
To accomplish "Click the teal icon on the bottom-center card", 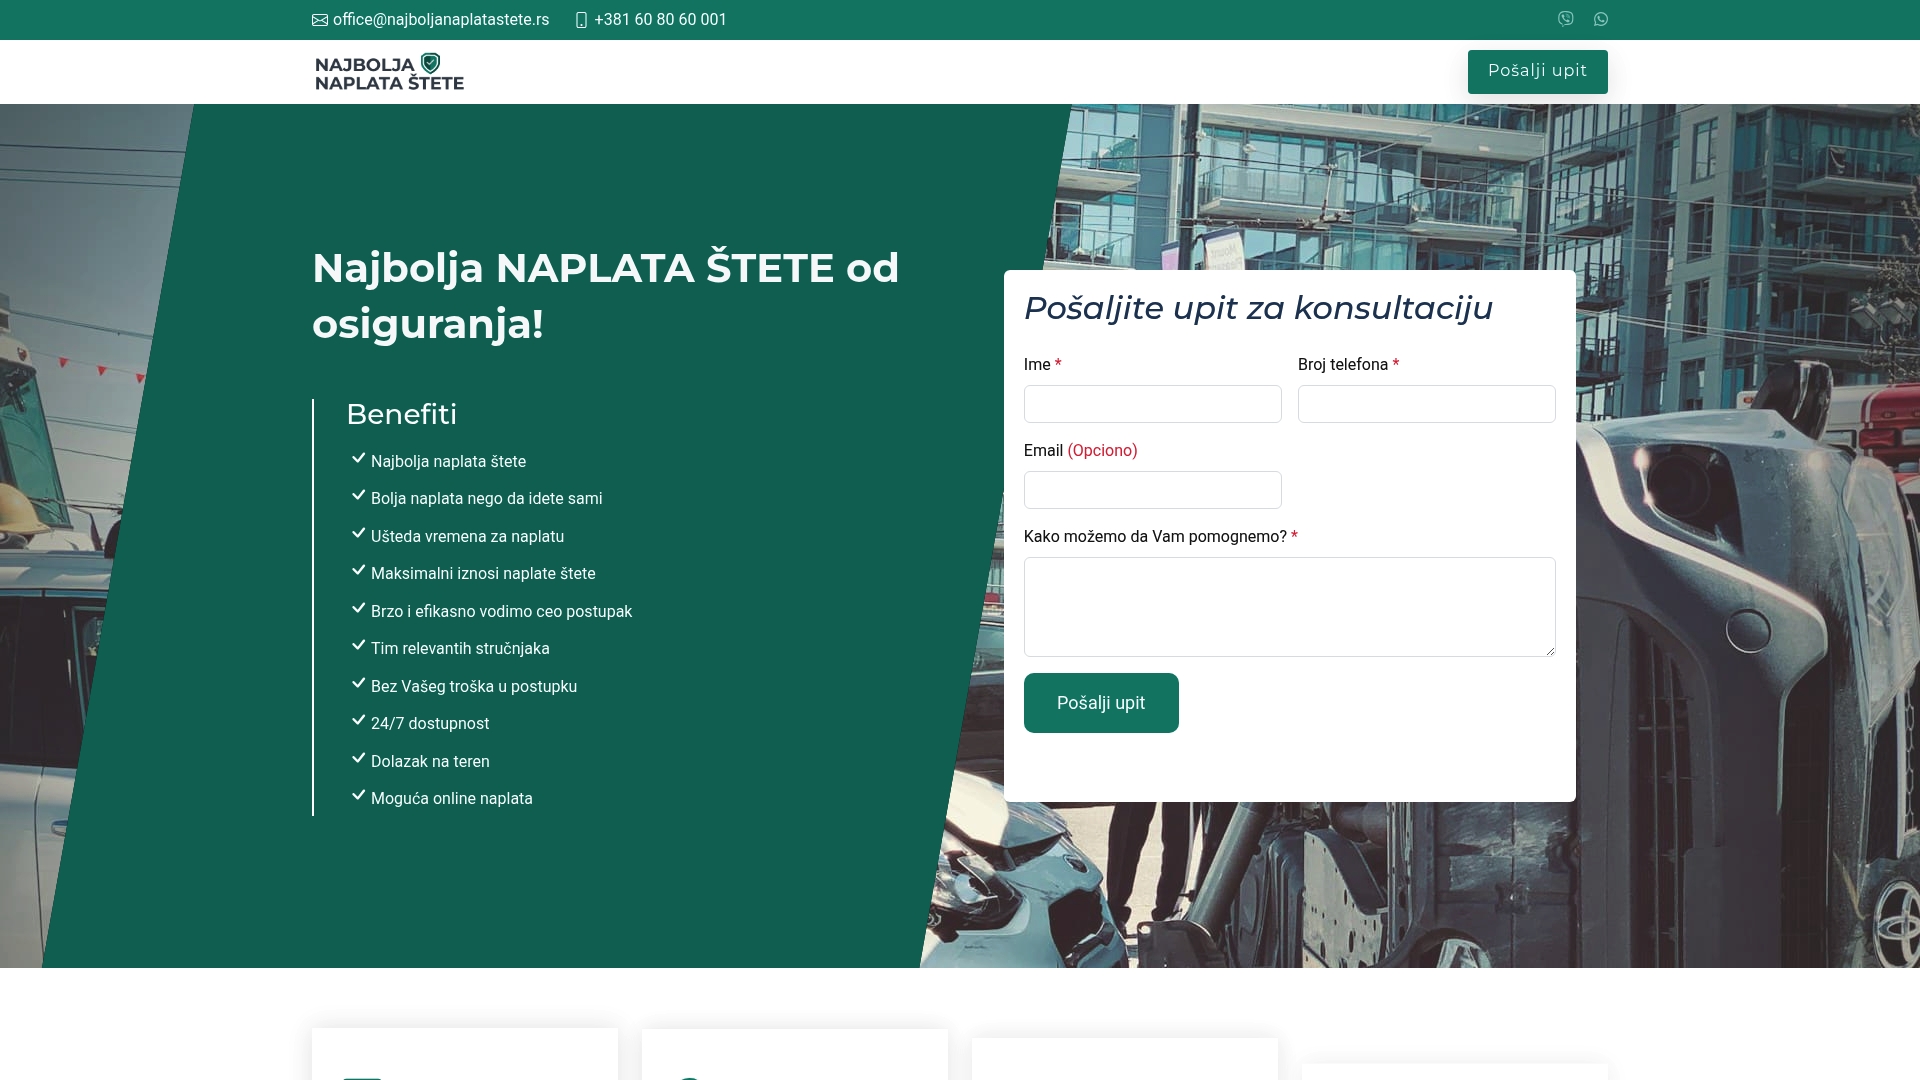I will (x=690, y=1078).
